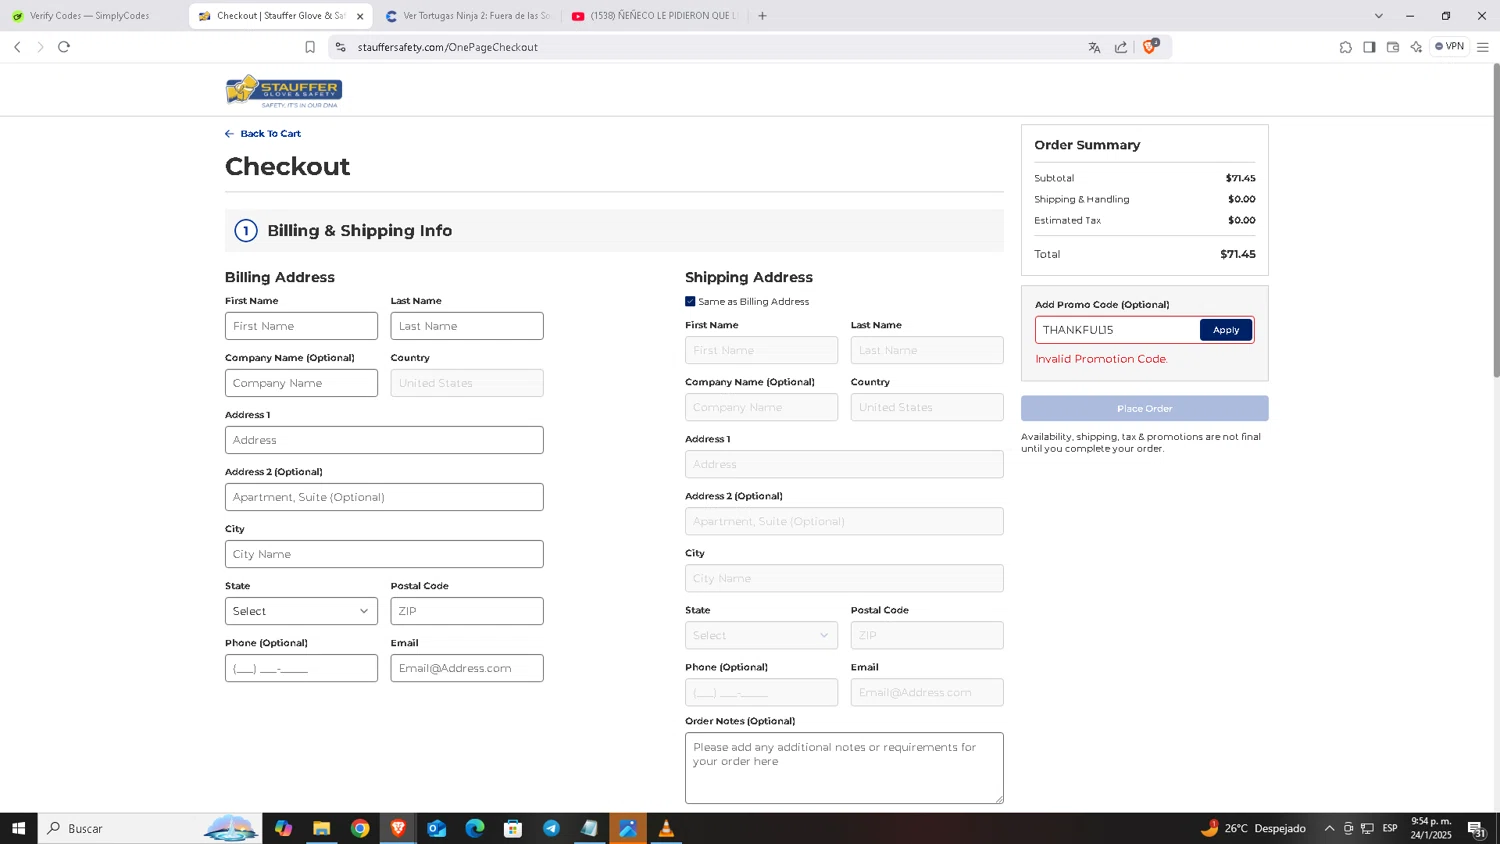Open the taskbar clock showing 9:54 p. m.
The height and width of the screenshot is (844, 1500).
click(1431, 828)
